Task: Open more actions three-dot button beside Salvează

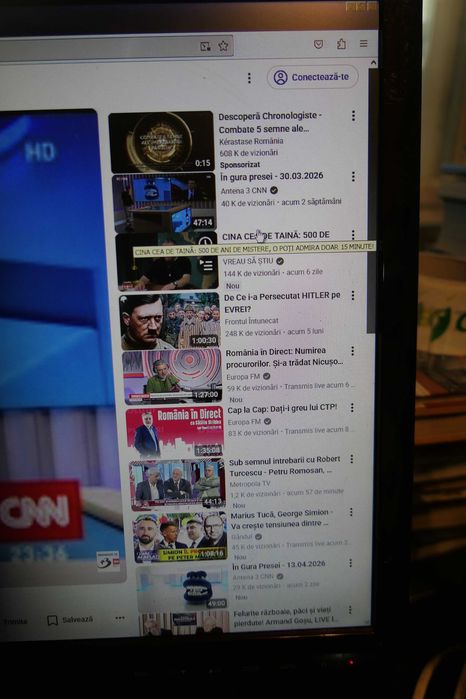Action: coord(120,618)
